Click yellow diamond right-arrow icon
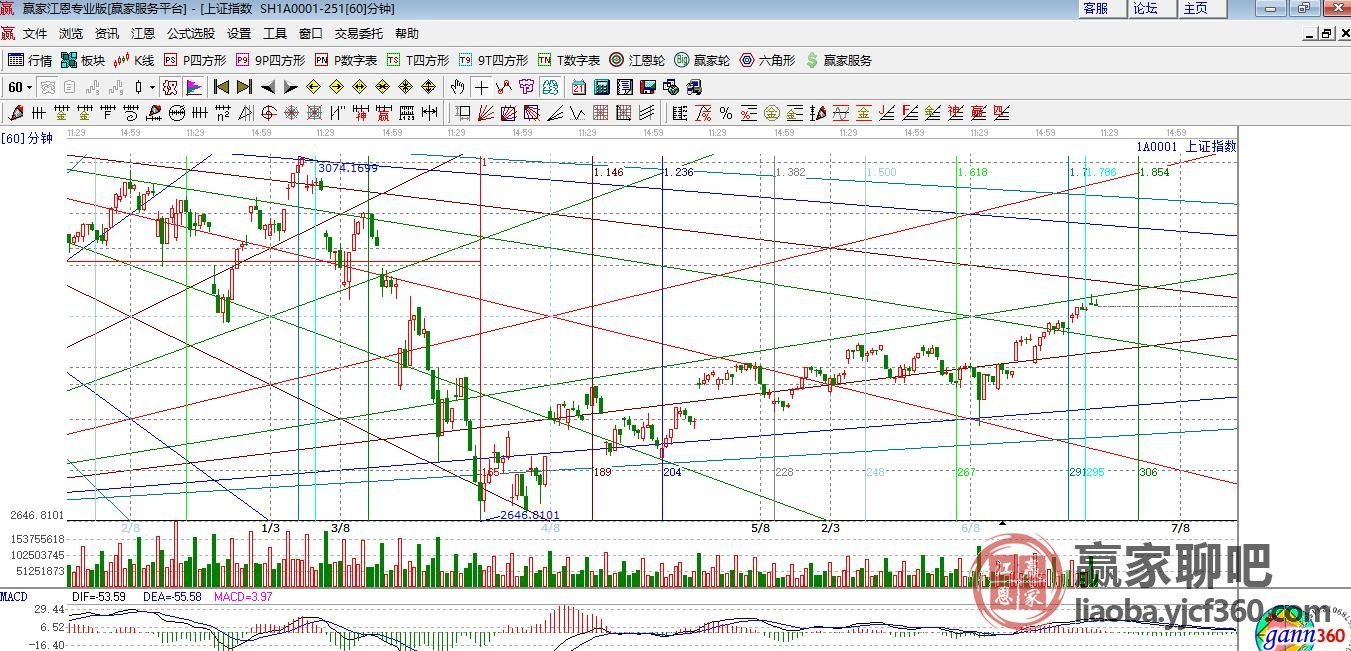Viewport: 1351px width, 651px height. click(336, 87)
